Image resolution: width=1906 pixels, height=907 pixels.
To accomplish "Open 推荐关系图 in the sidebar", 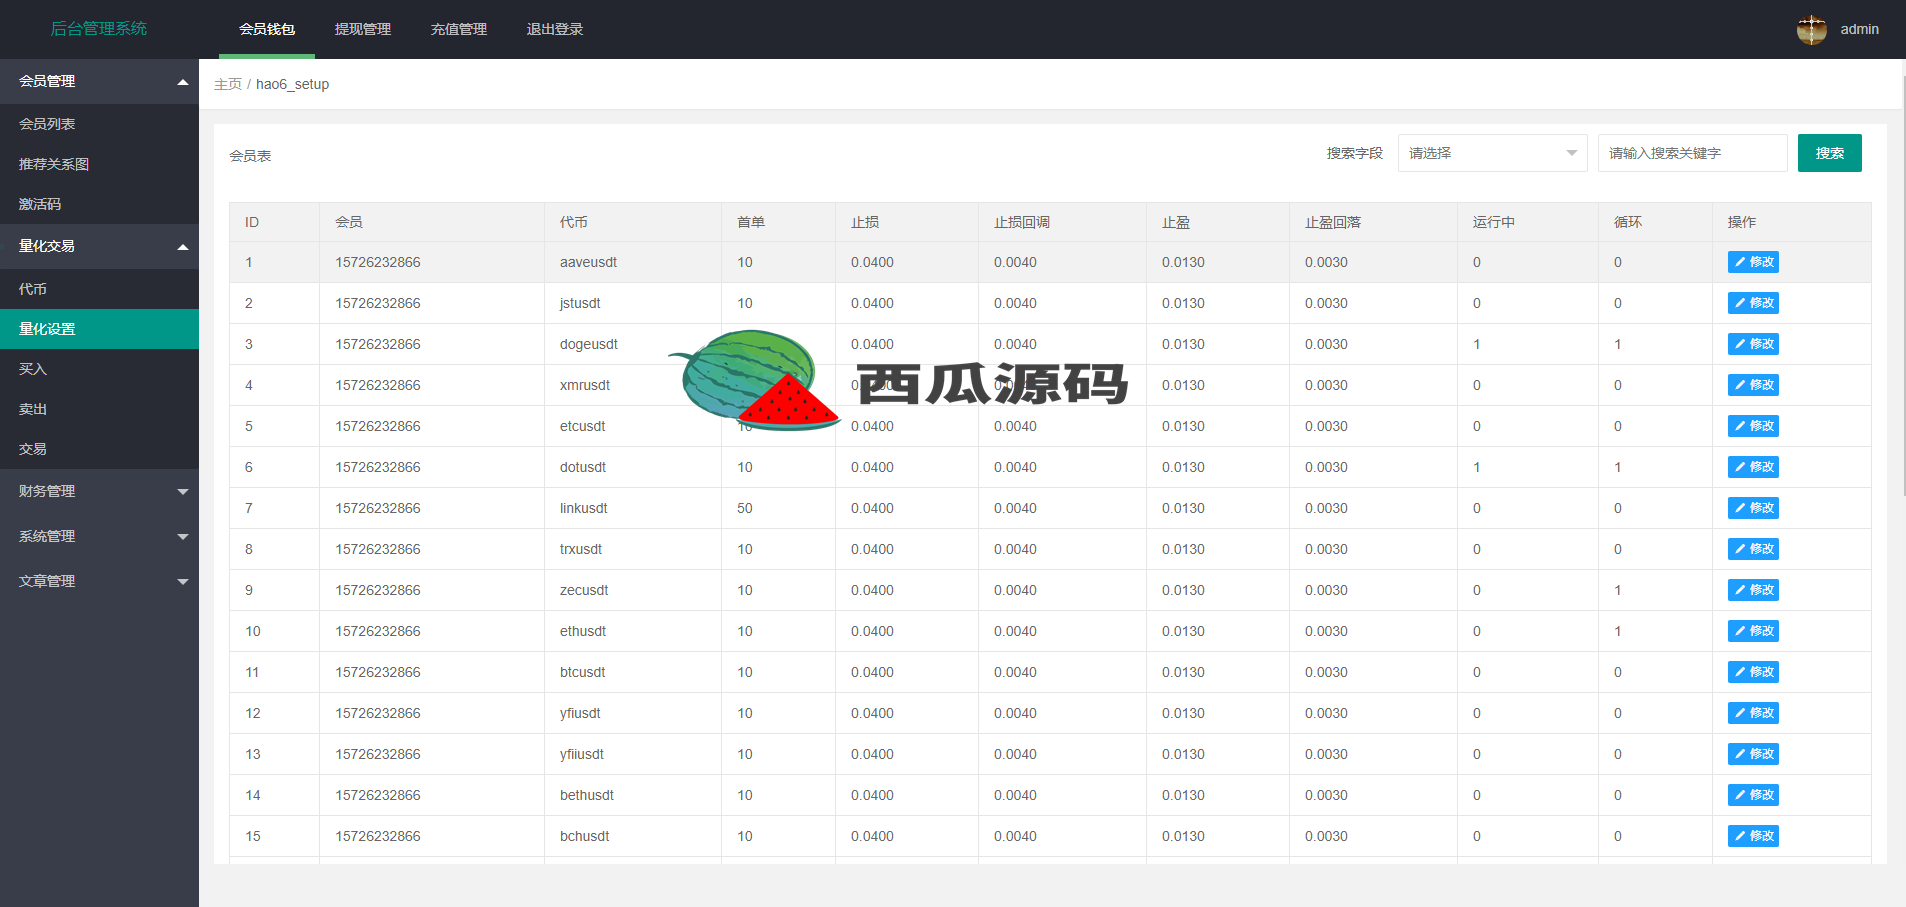I will [x=99, y=164].
